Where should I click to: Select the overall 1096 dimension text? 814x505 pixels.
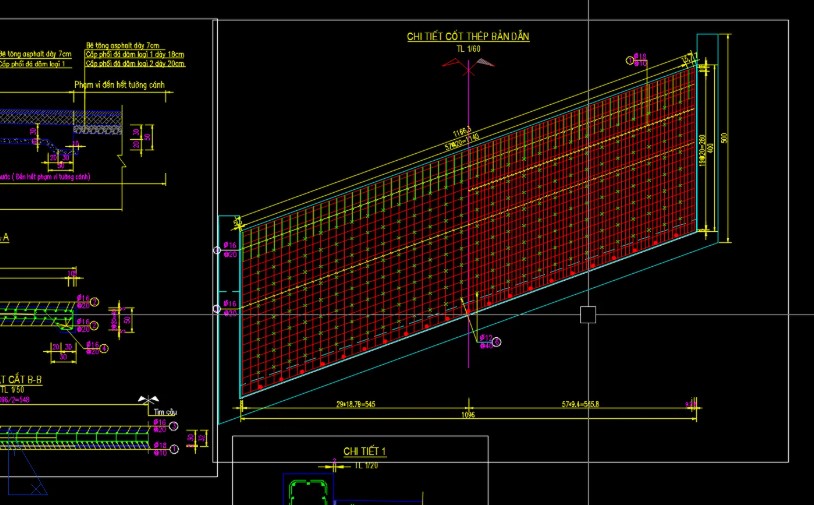[467, 413]
